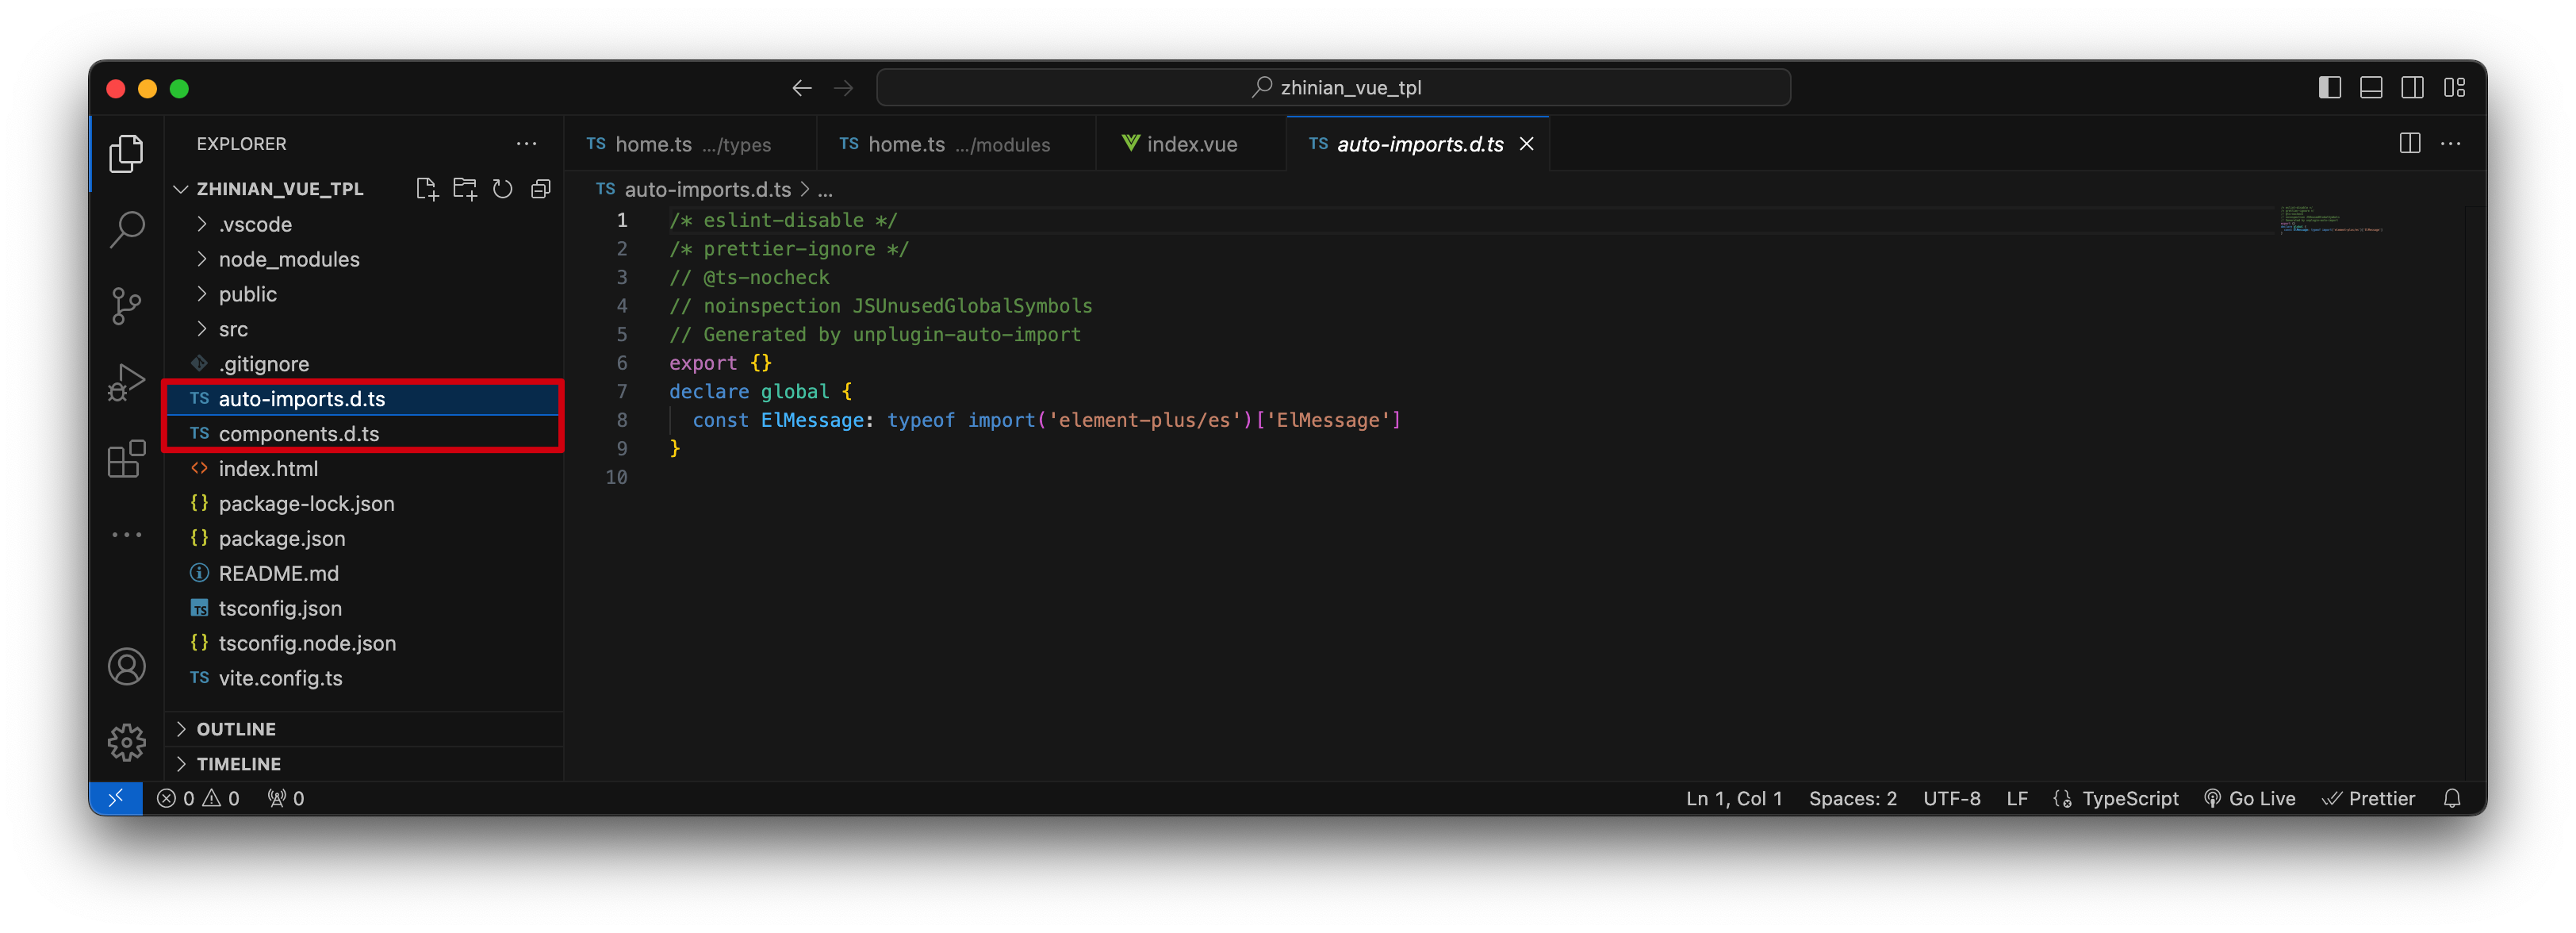Screen dimensions: 2576x933
Task: Change indentation via Spaces: 2
Action: 1853,798
